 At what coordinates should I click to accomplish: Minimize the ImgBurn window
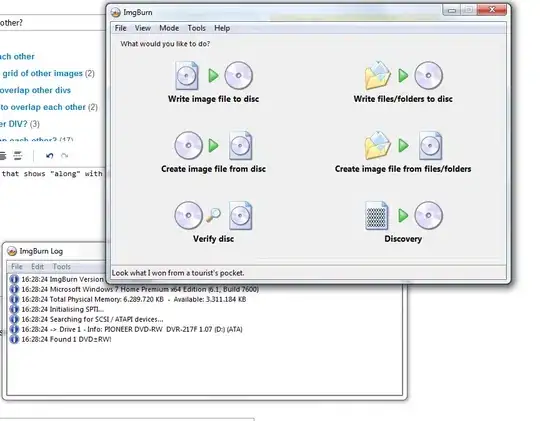[x=451, y=10]
